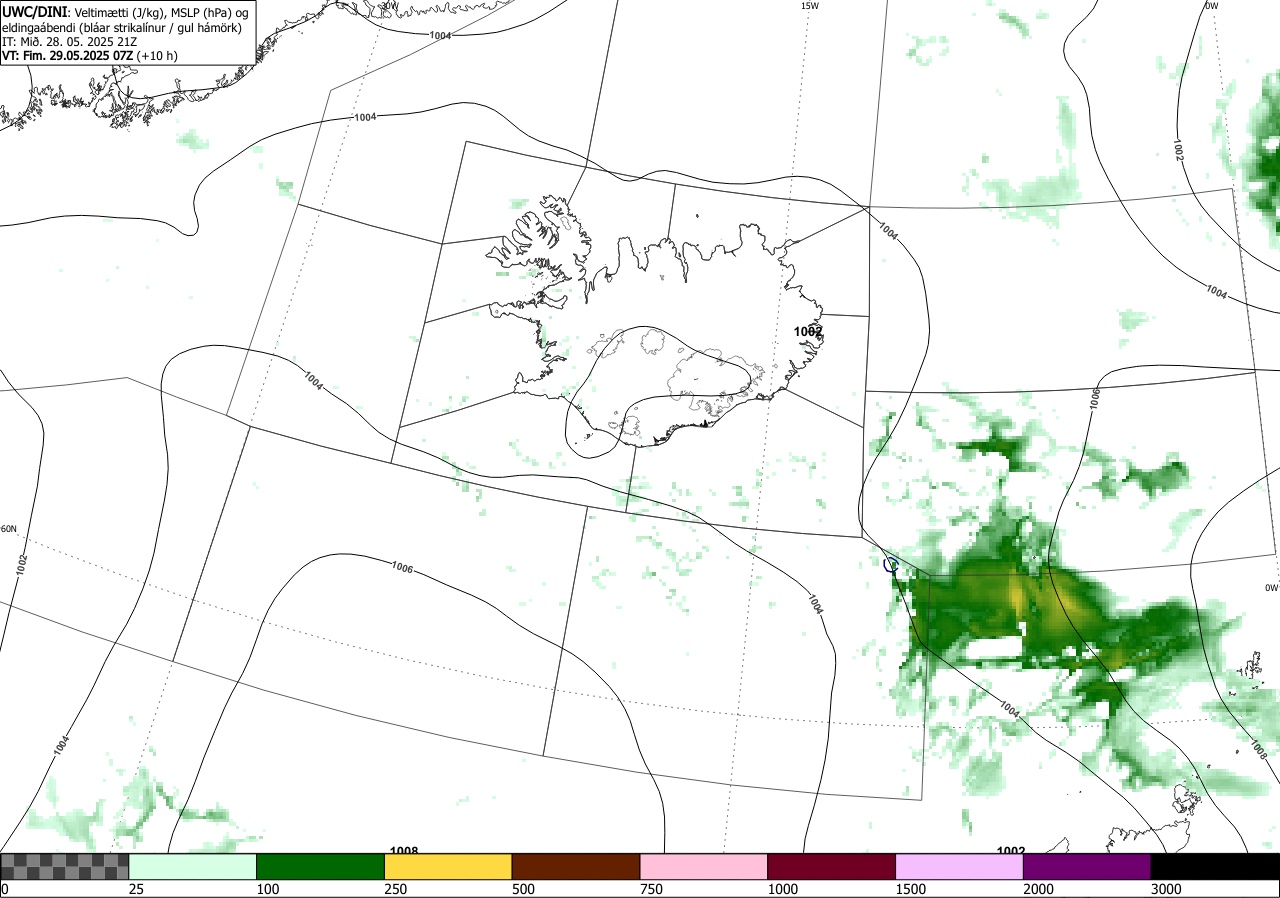Viewport: 1280px width, 898px height.
Task: Click the '2000' legend scale value
Action: tap(1039, 889)
